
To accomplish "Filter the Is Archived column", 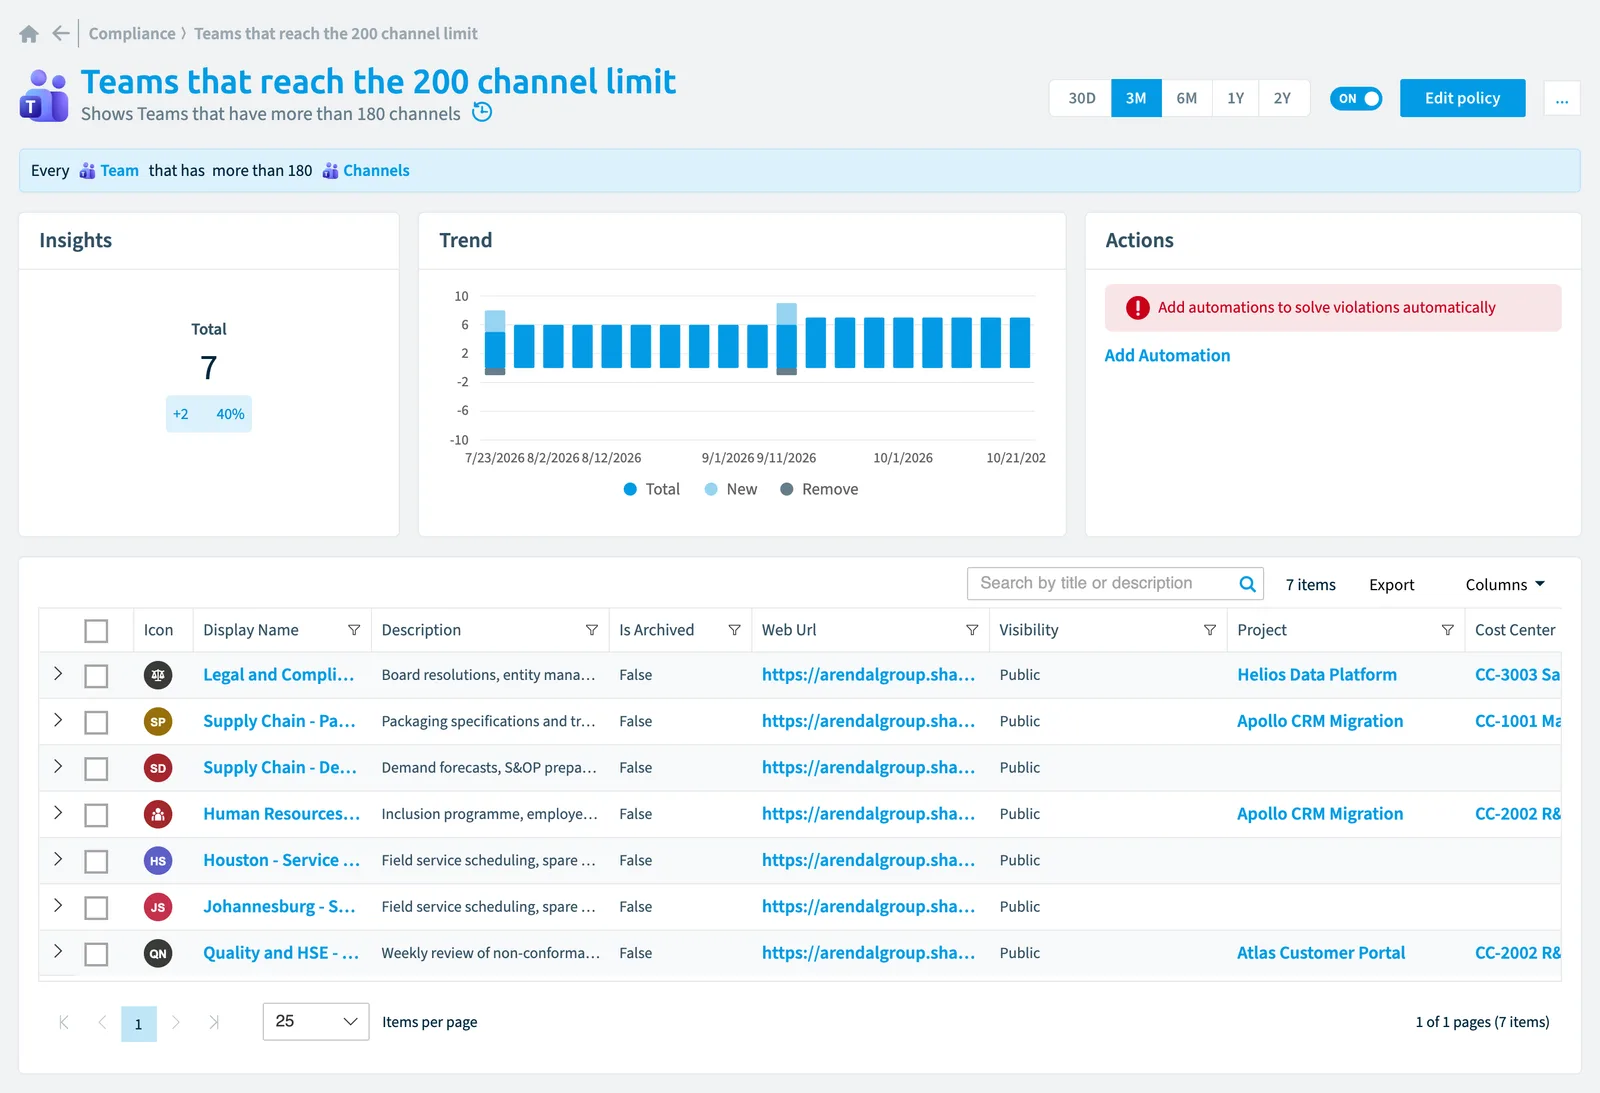I will tap(735, 630).
